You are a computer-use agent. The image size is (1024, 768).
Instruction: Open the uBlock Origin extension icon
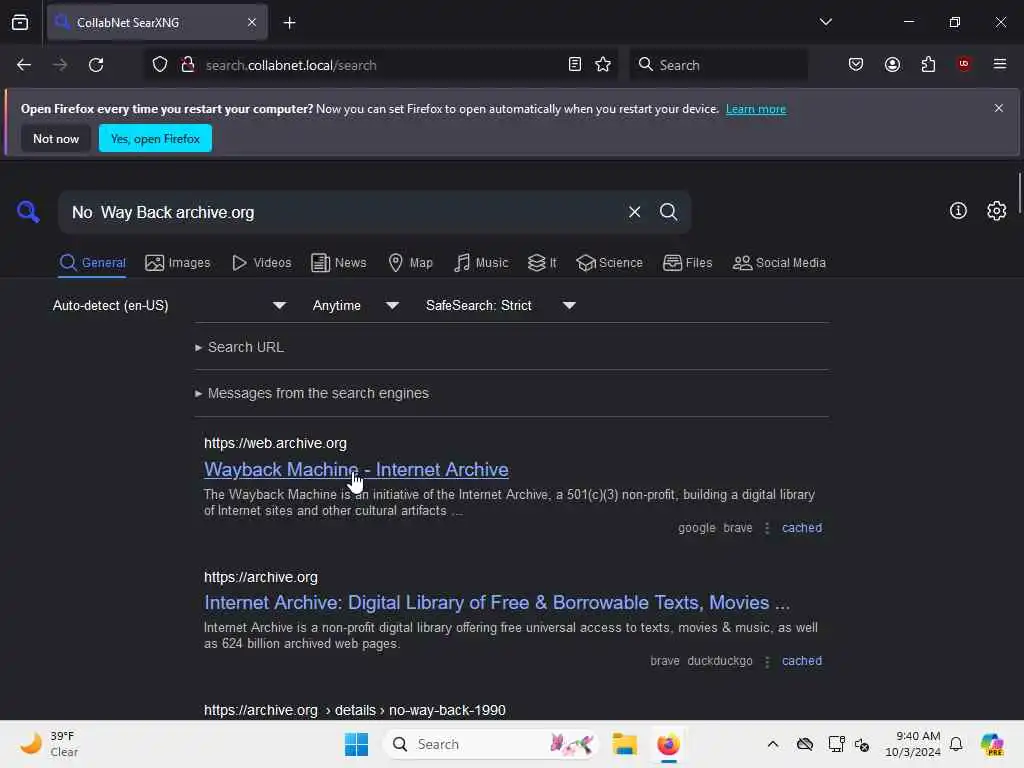[964, 64]
